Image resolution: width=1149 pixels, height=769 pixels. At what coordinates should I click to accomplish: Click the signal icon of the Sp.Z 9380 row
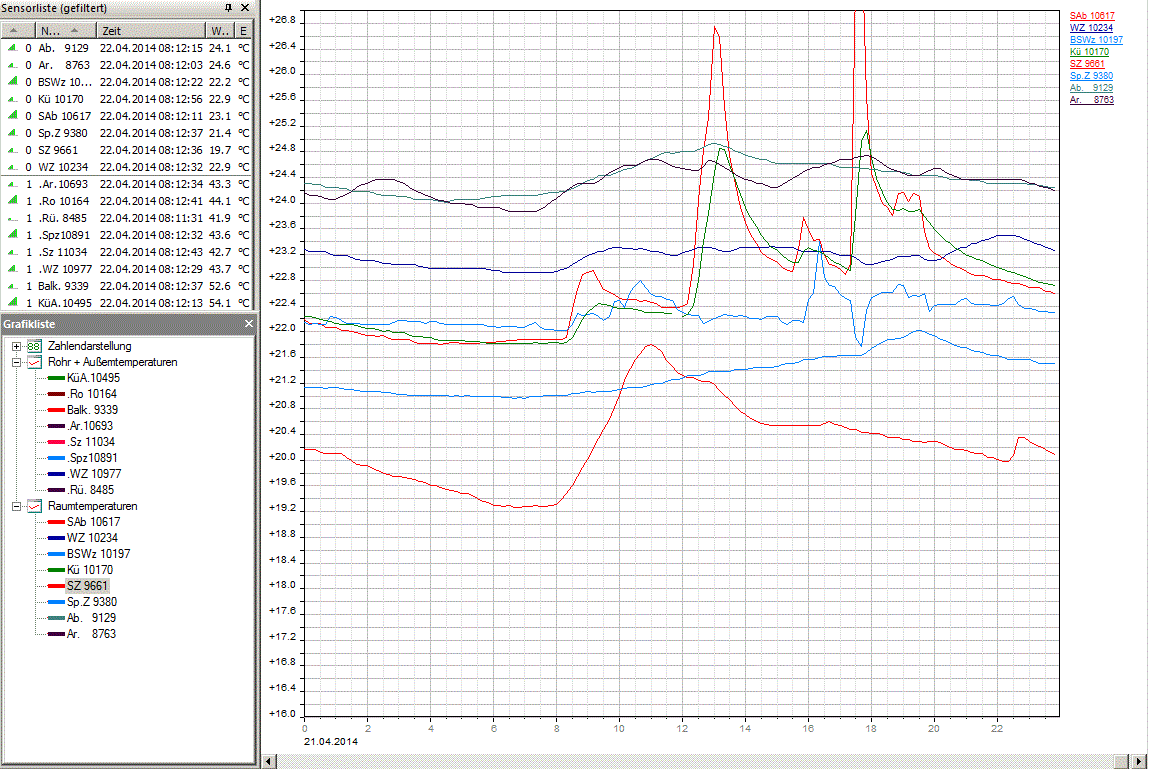(12, 133)
